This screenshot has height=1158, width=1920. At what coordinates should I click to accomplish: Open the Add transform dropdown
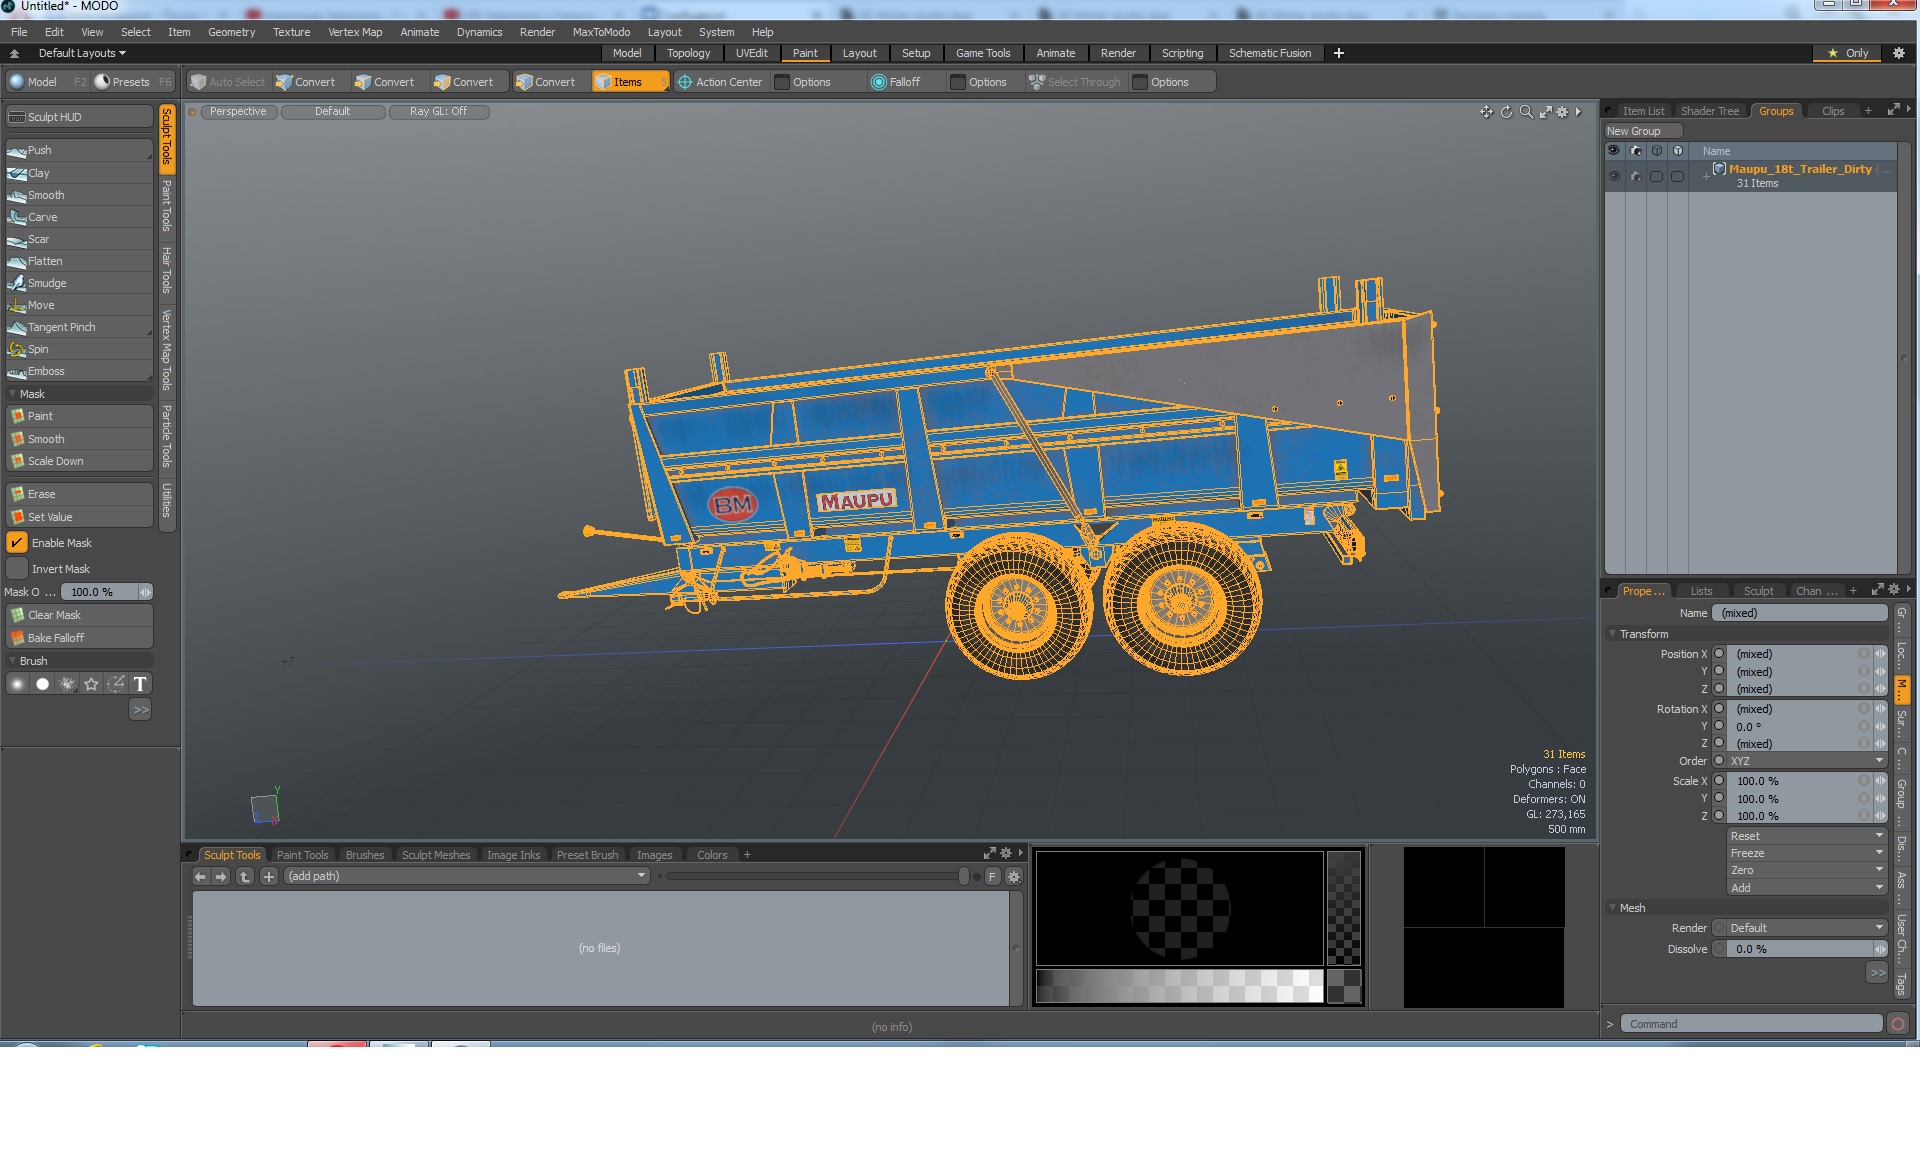[x=1806, y=887]
